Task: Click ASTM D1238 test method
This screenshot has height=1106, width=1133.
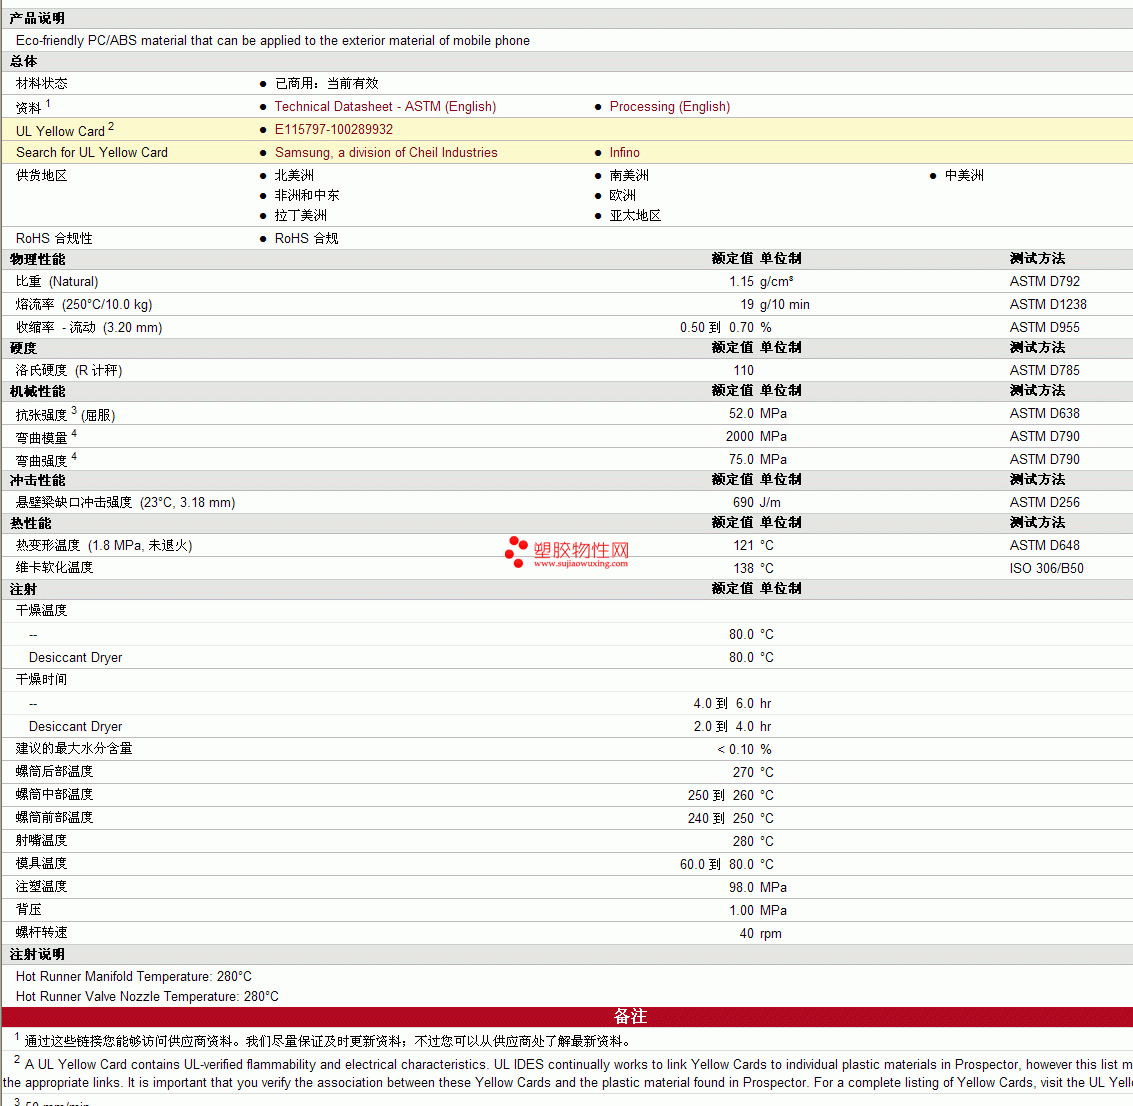Action: (x=1048, y=305)
